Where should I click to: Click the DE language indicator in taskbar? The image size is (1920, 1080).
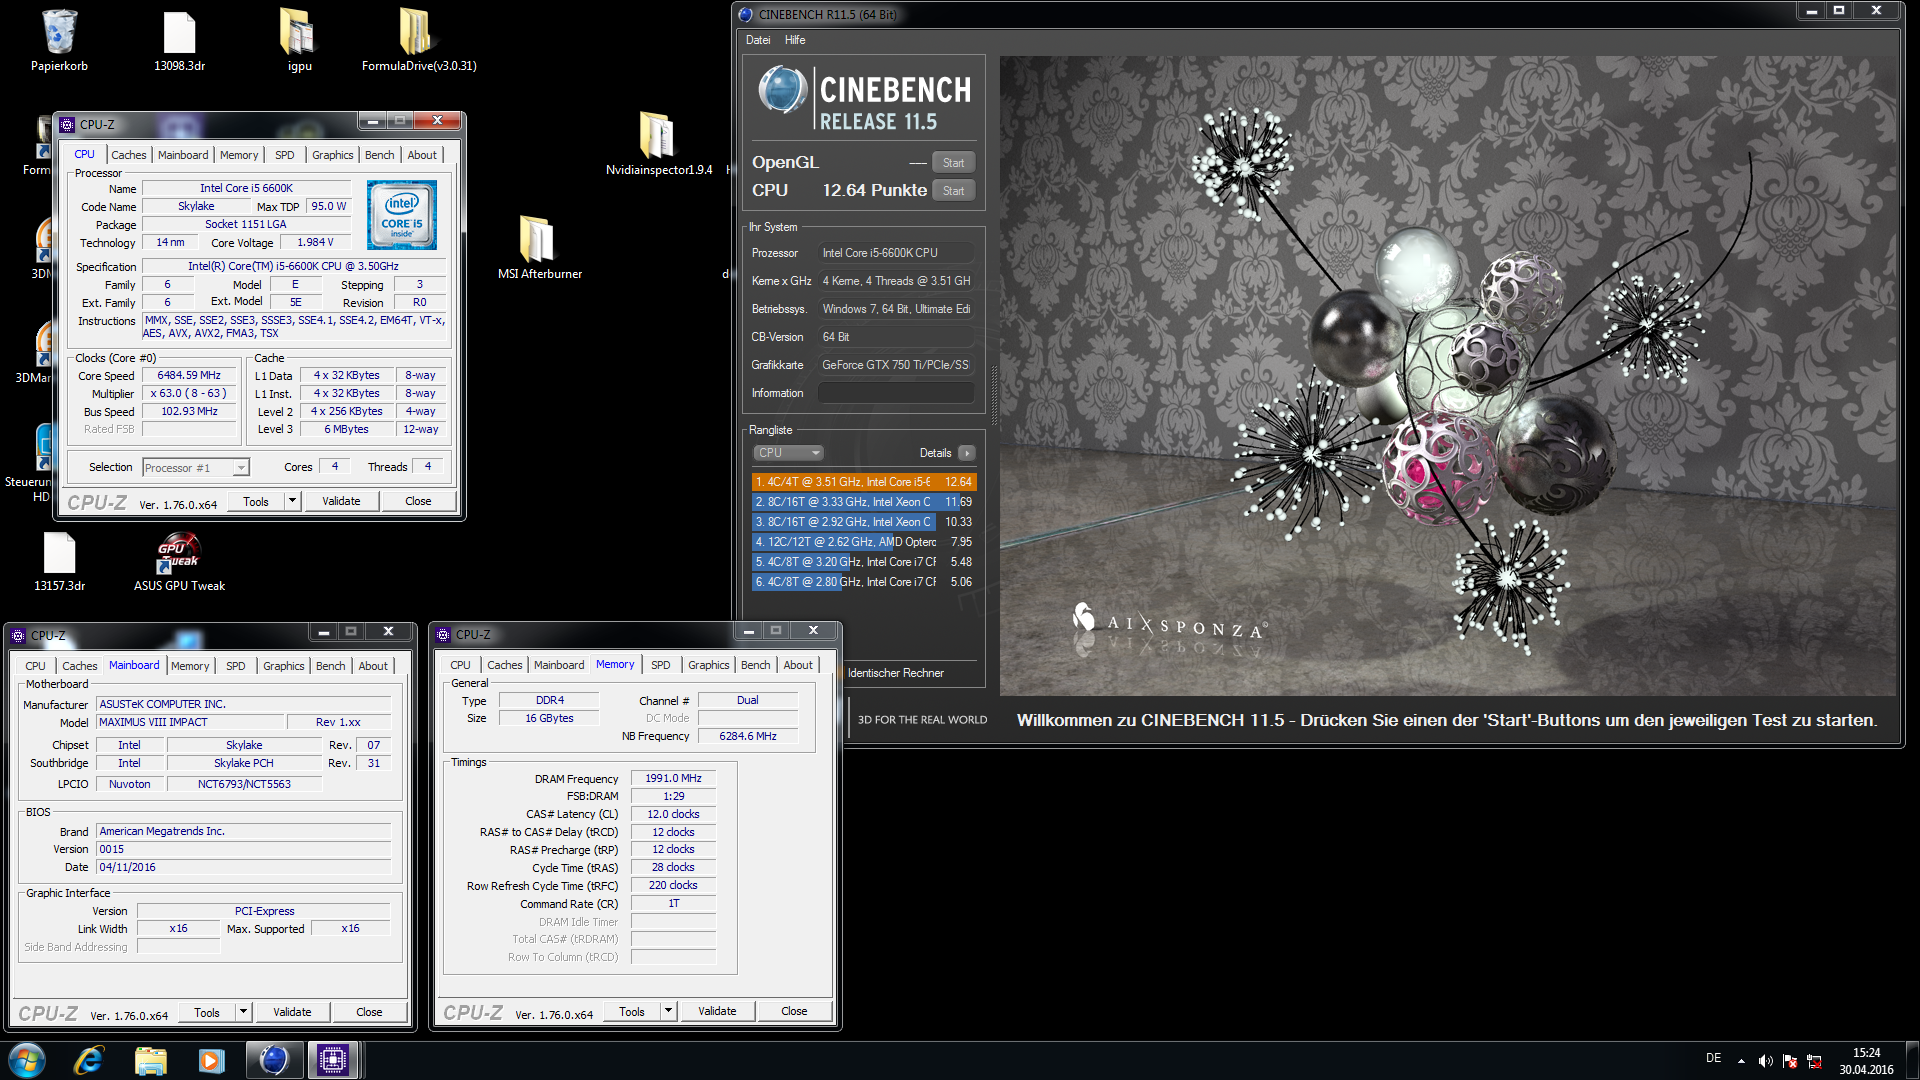point(1714,1058)
